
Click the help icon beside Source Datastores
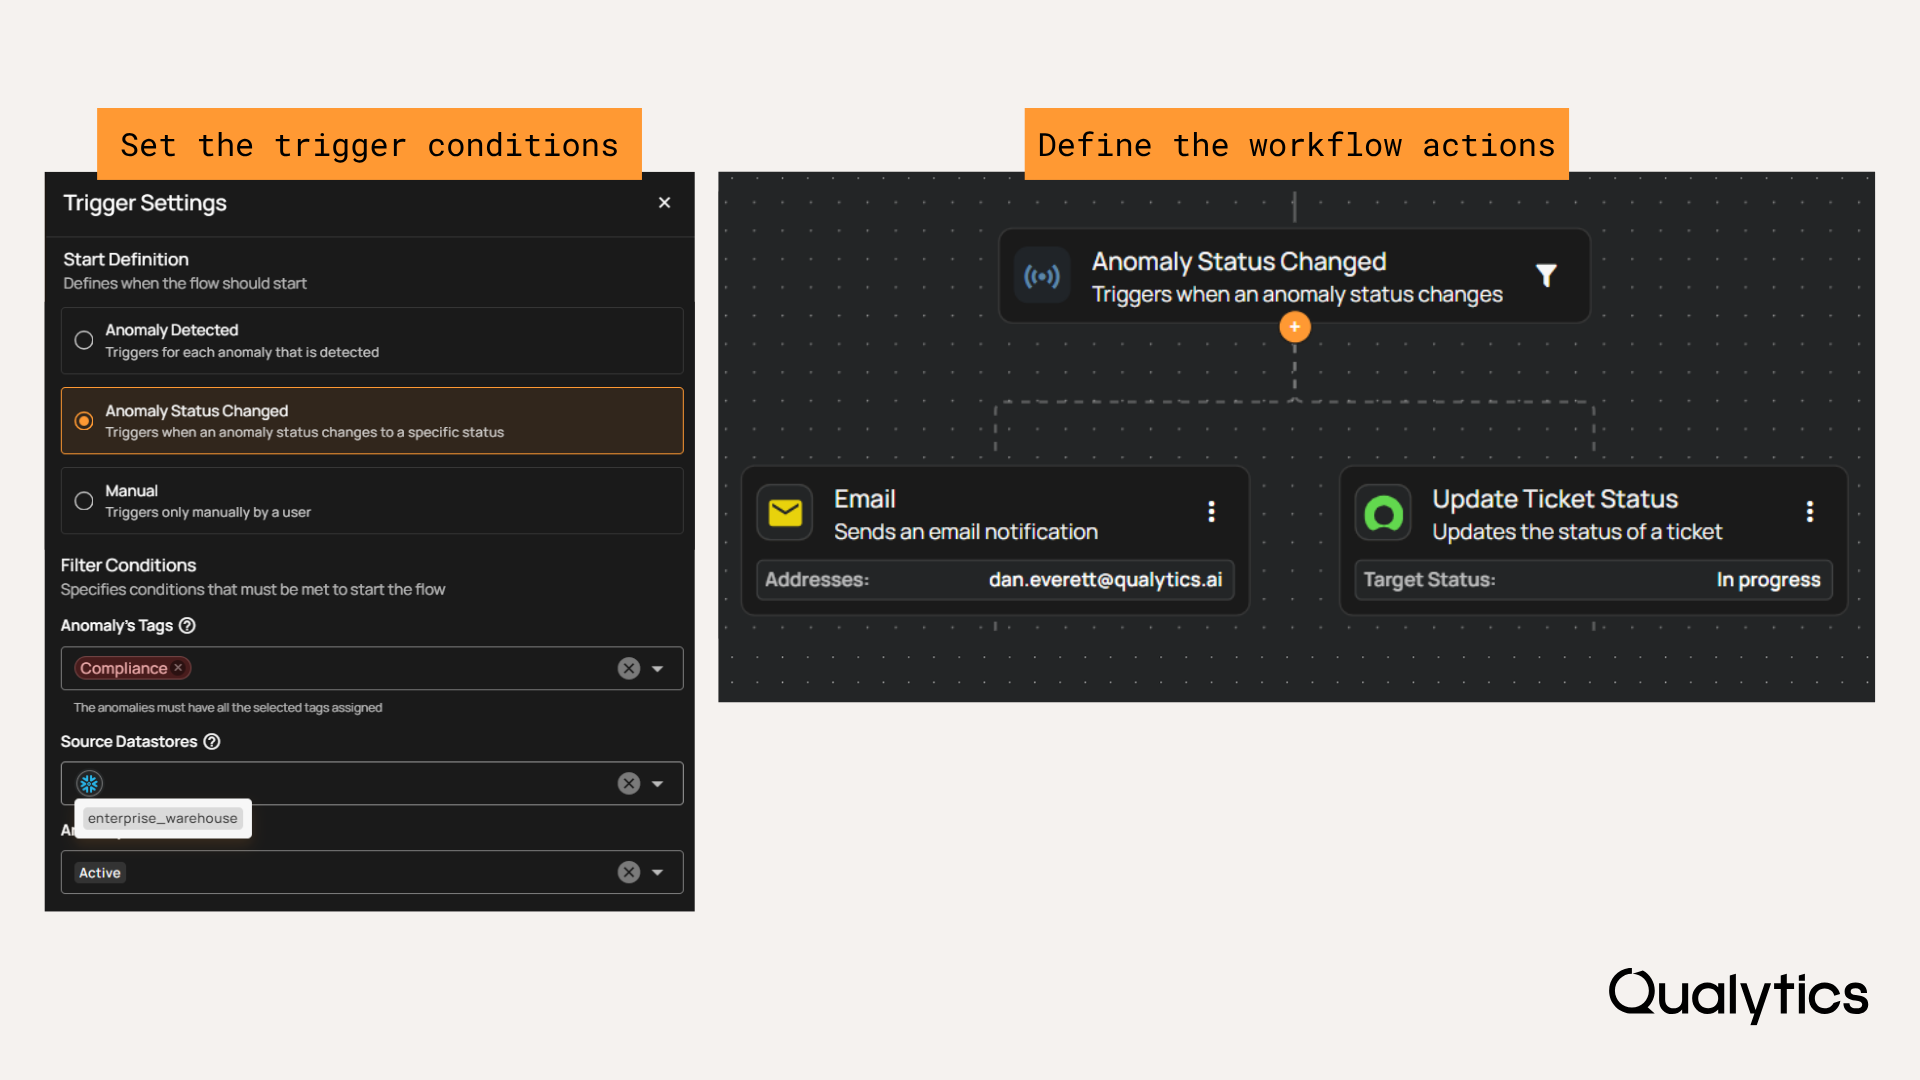[x=212, y=742]
